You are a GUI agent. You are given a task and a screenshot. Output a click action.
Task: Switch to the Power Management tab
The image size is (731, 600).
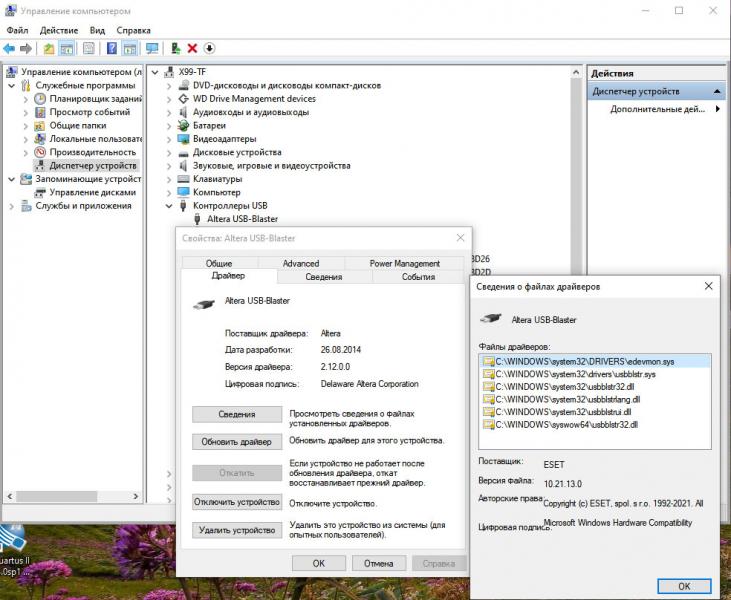[x=404, y=263]
